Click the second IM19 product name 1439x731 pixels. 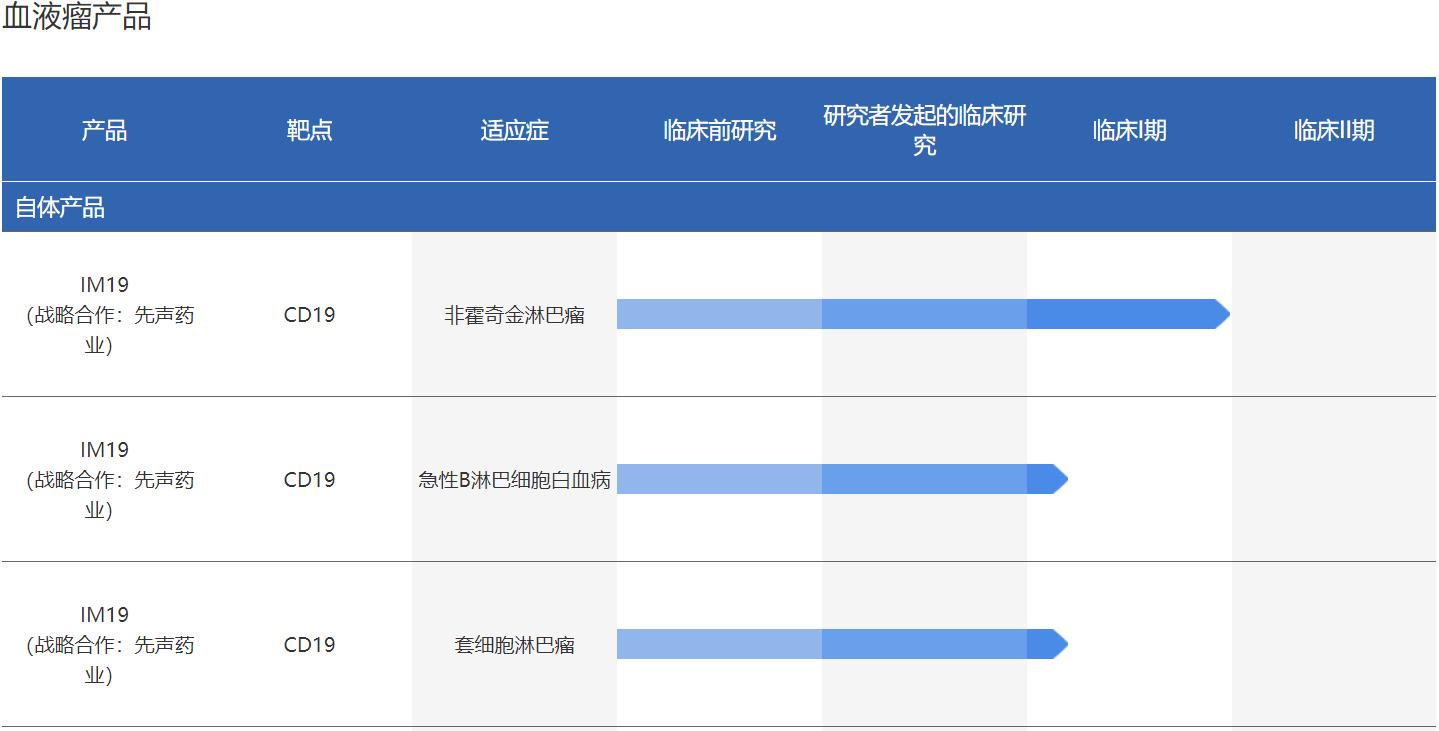(104, 448)
